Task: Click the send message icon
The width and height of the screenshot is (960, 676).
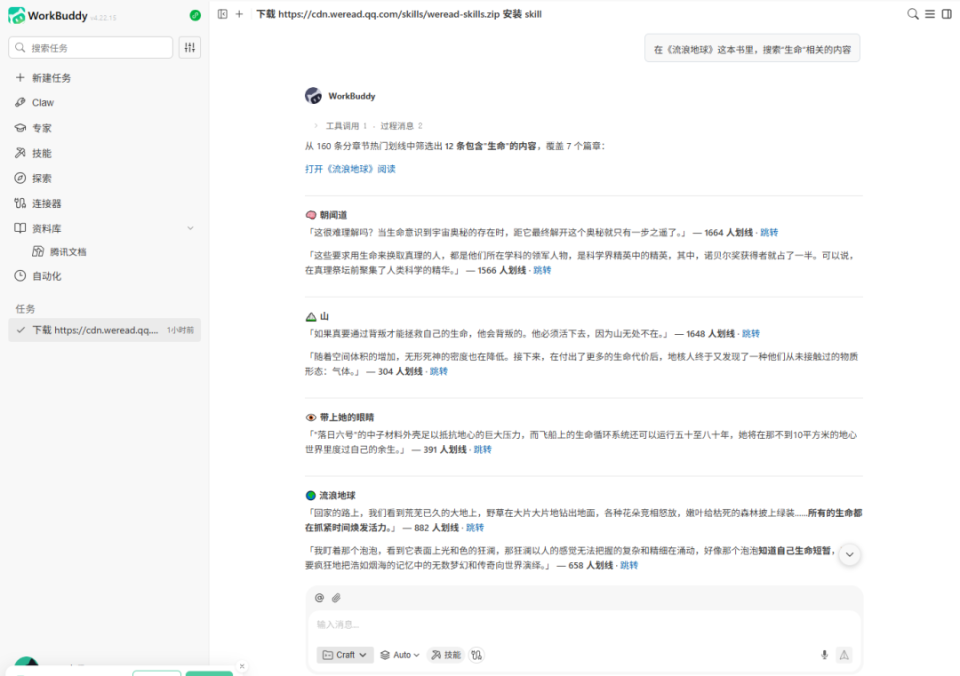Action: tap(844, 655)
